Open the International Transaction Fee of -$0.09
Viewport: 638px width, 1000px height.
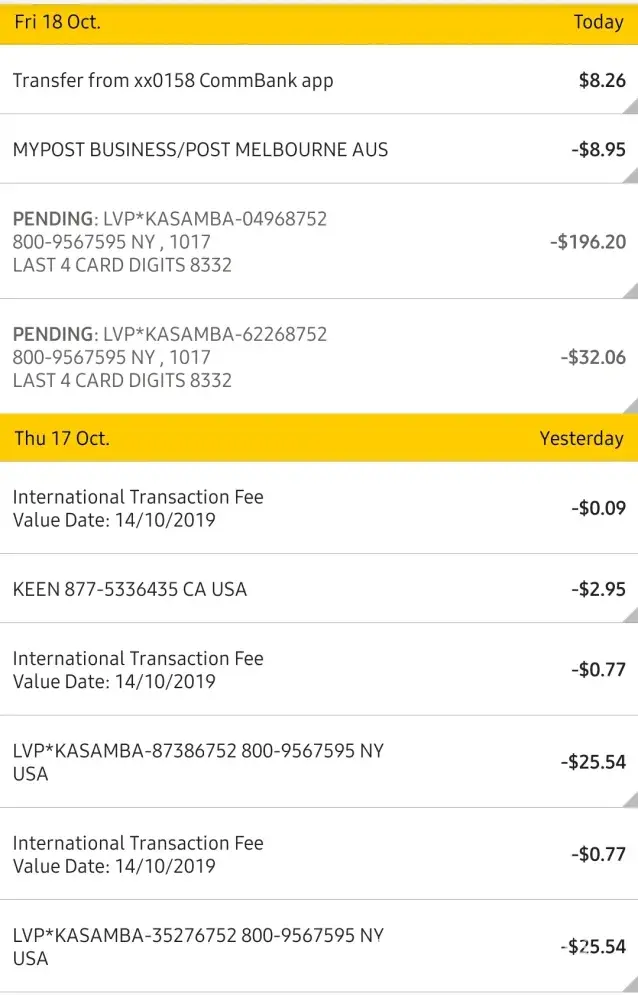pyautogui.click(x=138, y=508)
